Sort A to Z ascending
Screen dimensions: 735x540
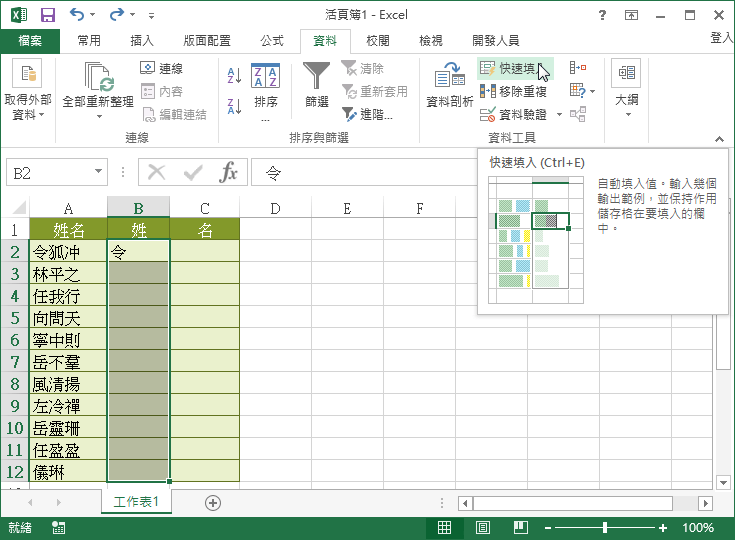[x=234, y=75]
